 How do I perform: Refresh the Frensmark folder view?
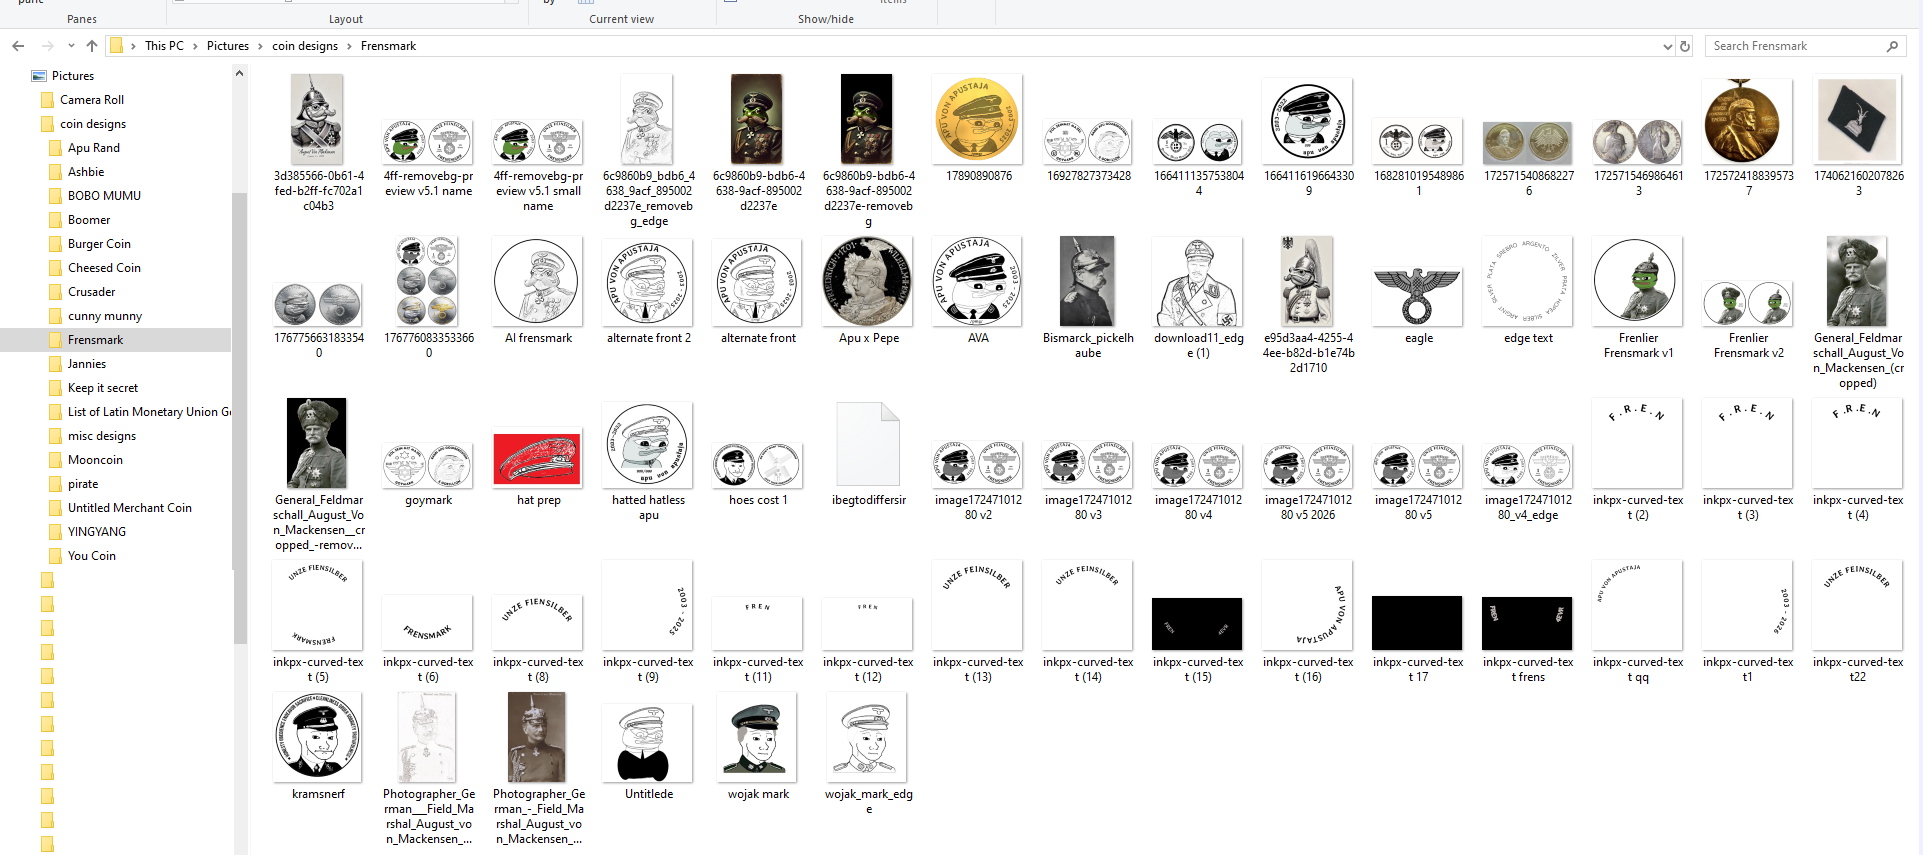(x=1685, y=46)
